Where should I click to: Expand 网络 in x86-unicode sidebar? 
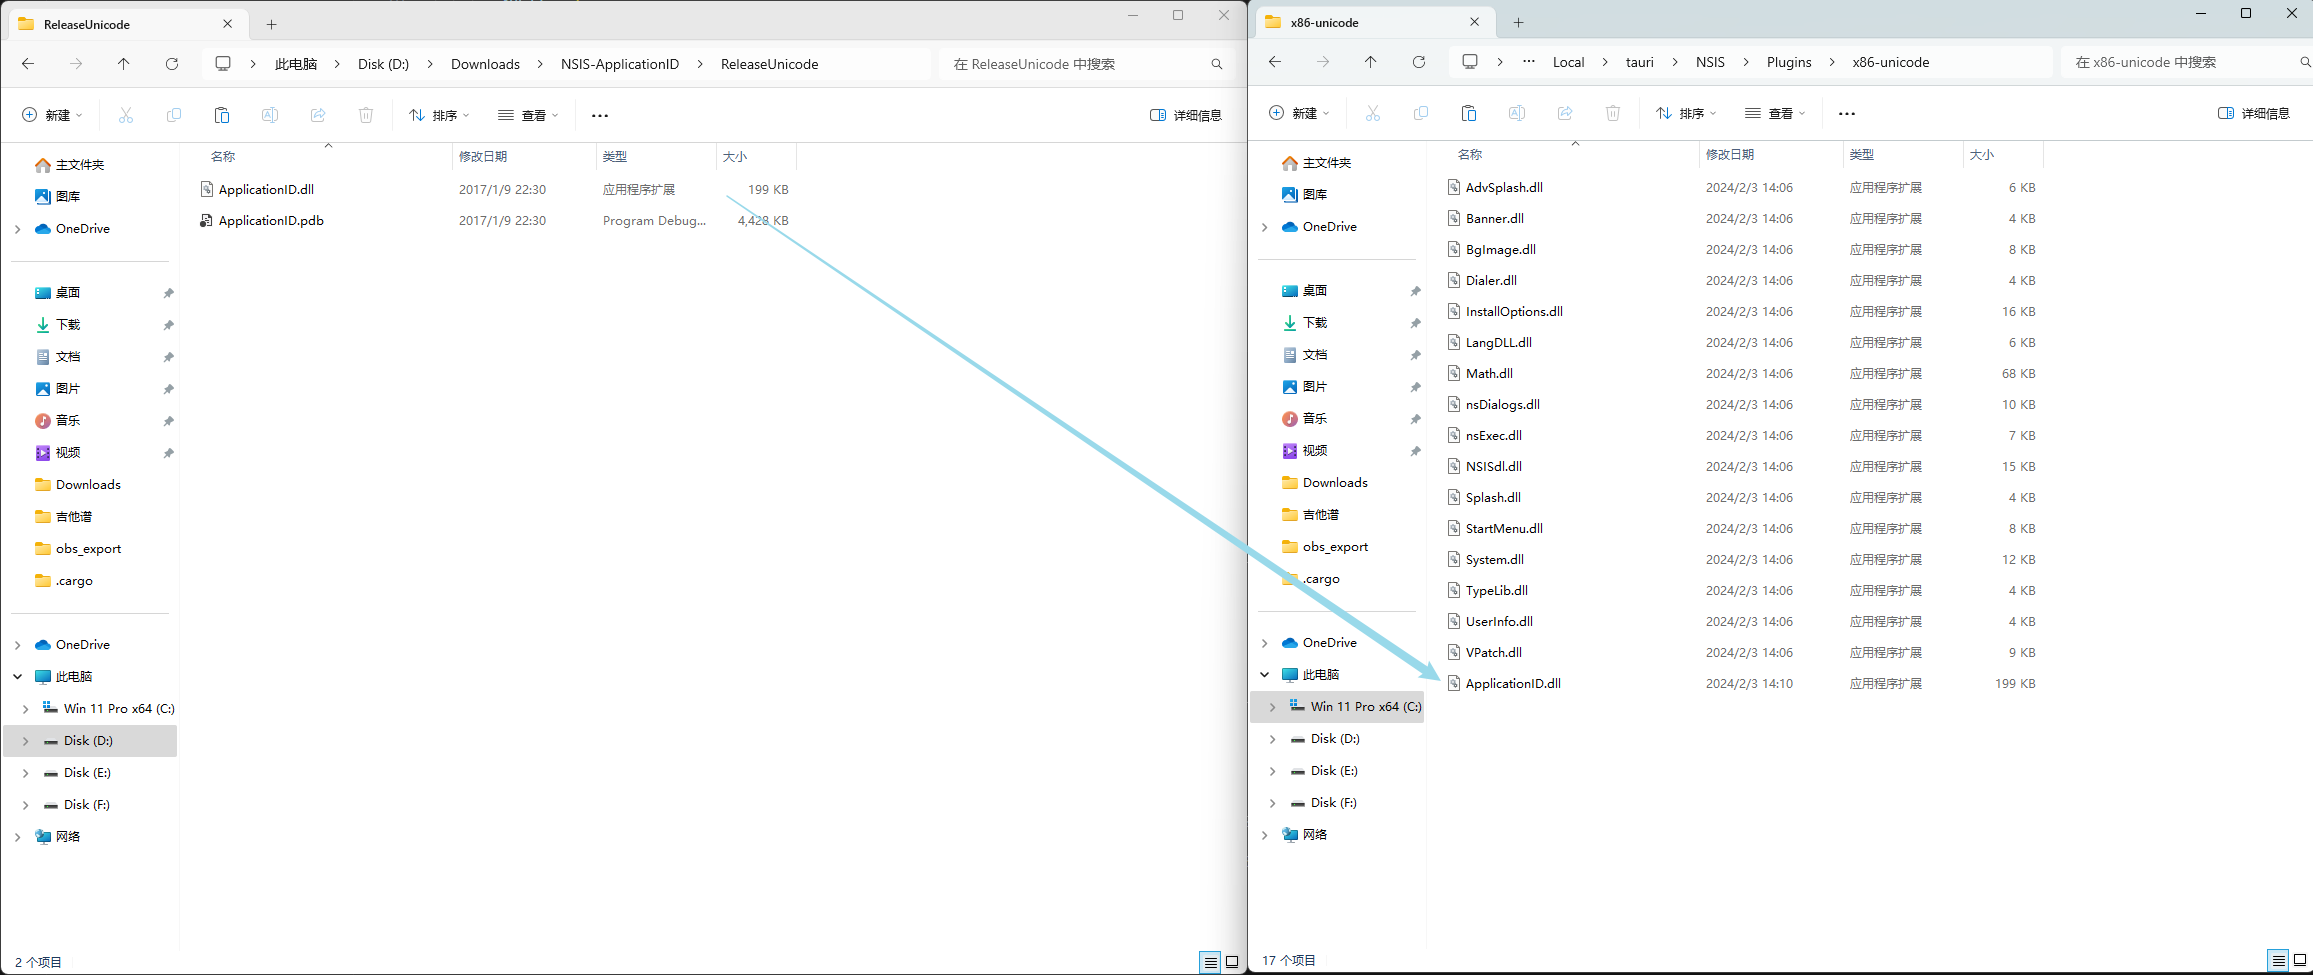click(1265, 835)
